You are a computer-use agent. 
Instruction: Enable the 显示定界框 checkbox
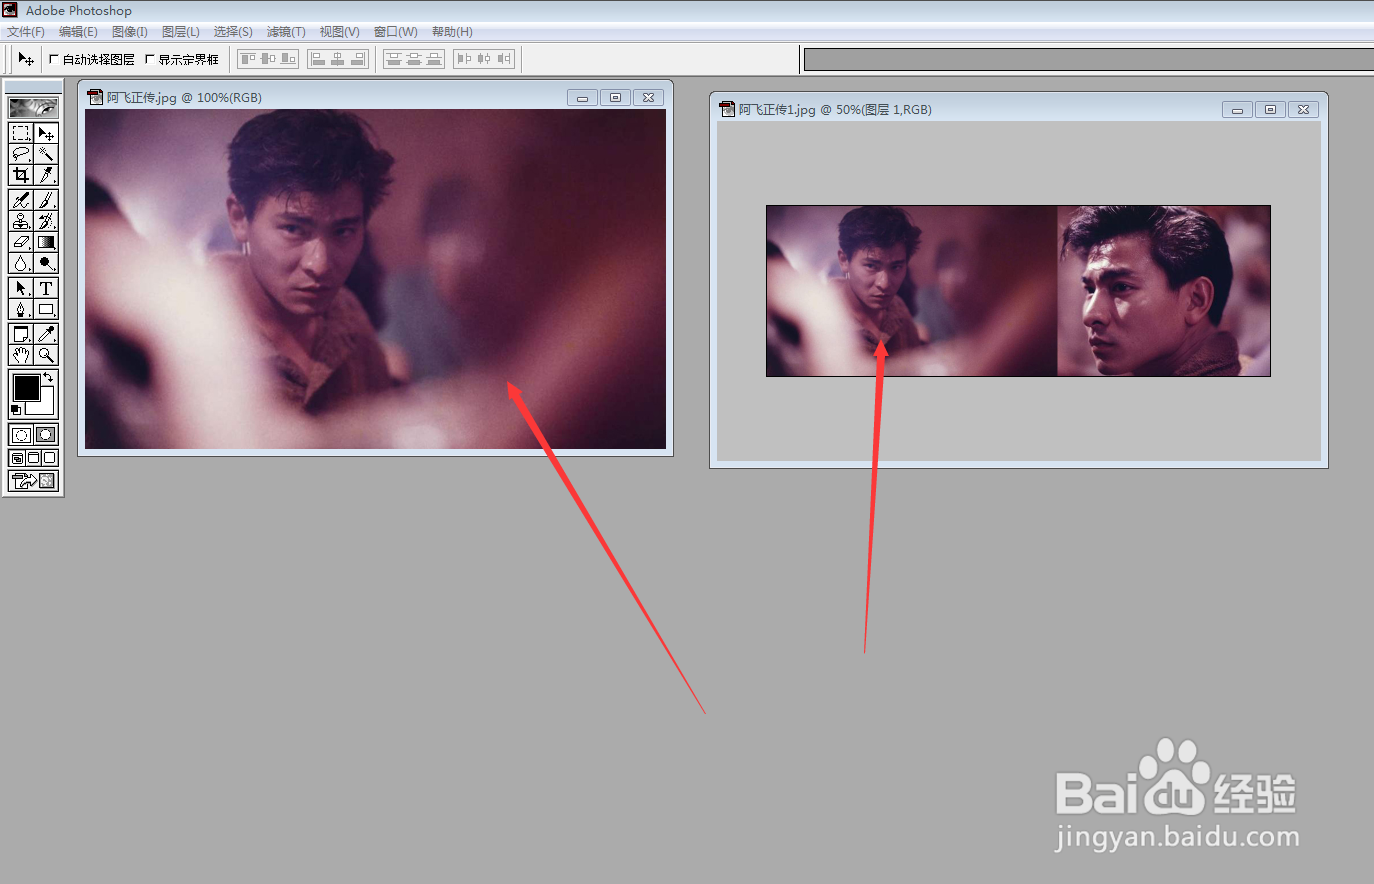[150, 59]
